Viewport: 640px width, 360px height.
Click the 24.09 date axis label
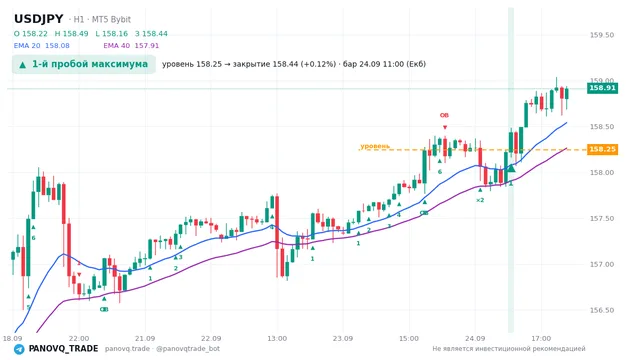click(475, 338)
